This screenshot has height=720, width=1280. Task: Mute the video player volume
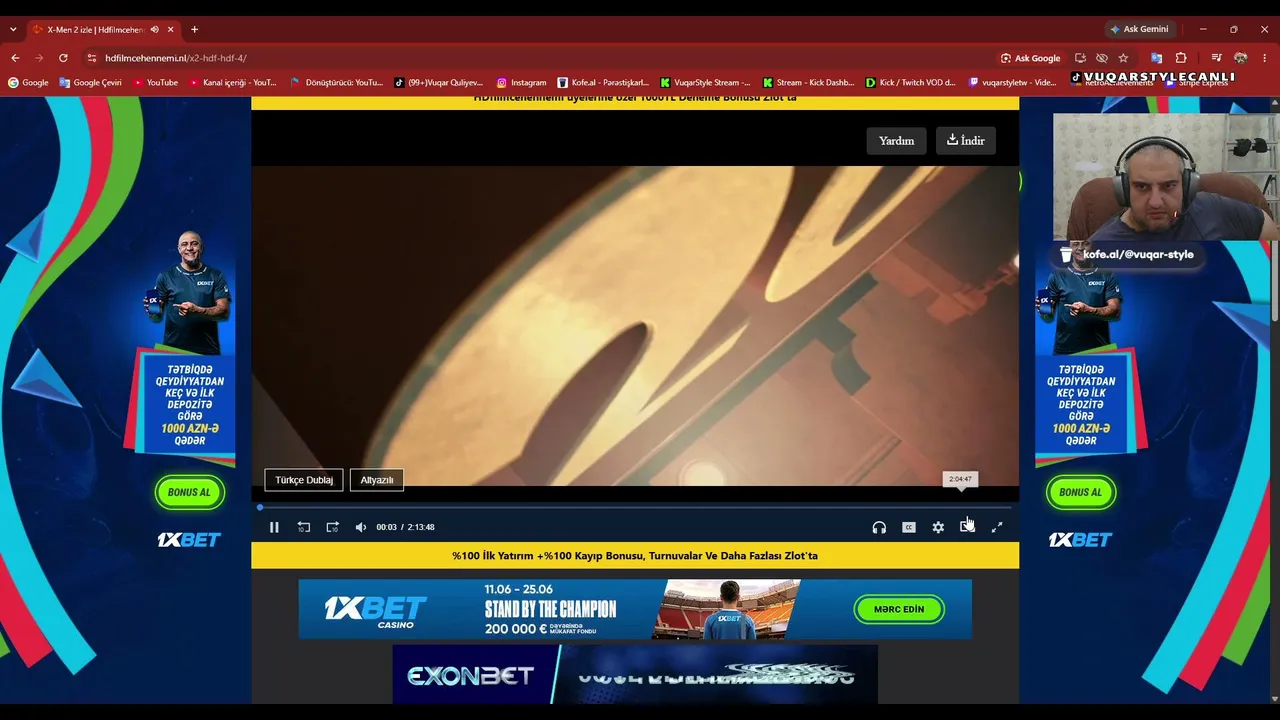tap(361, 527)
